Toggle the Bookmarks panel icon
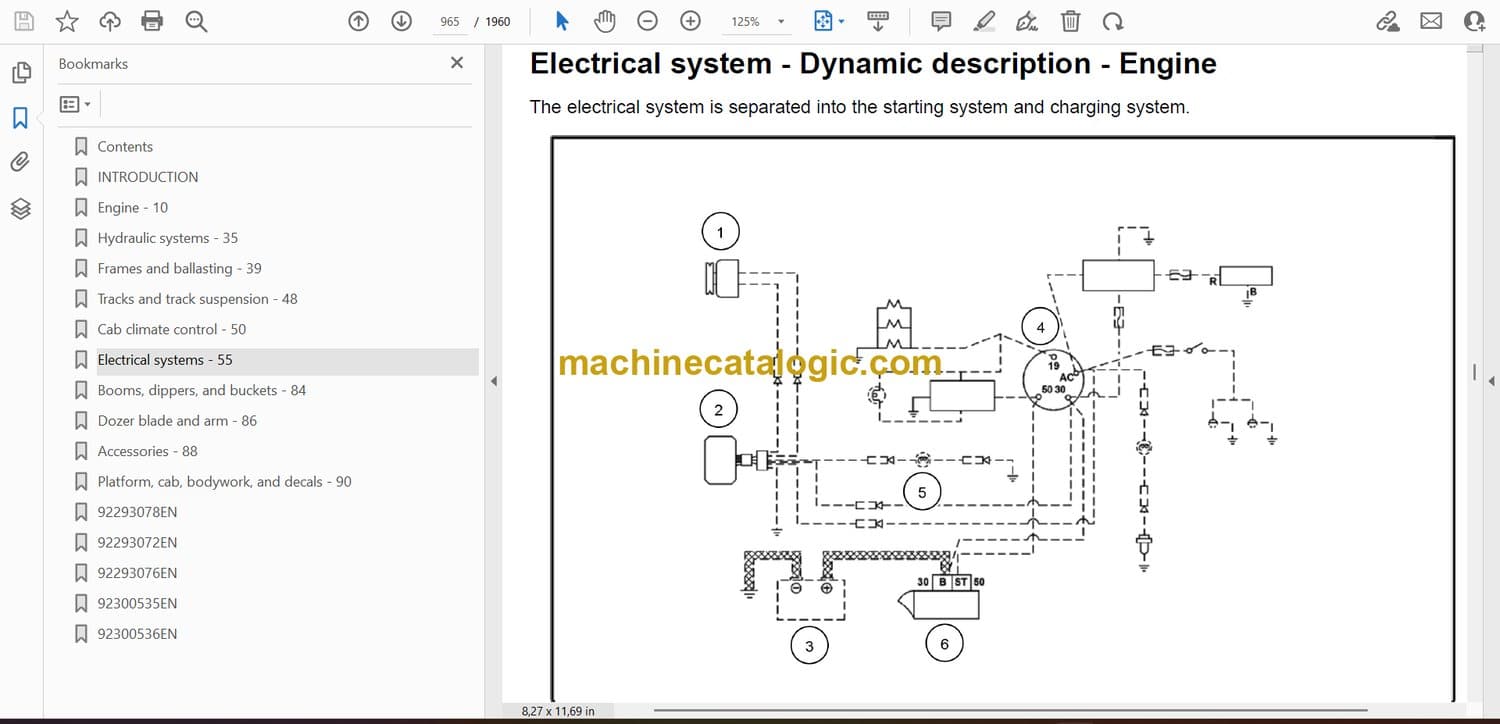1500x724 pixels. point(20,118)
